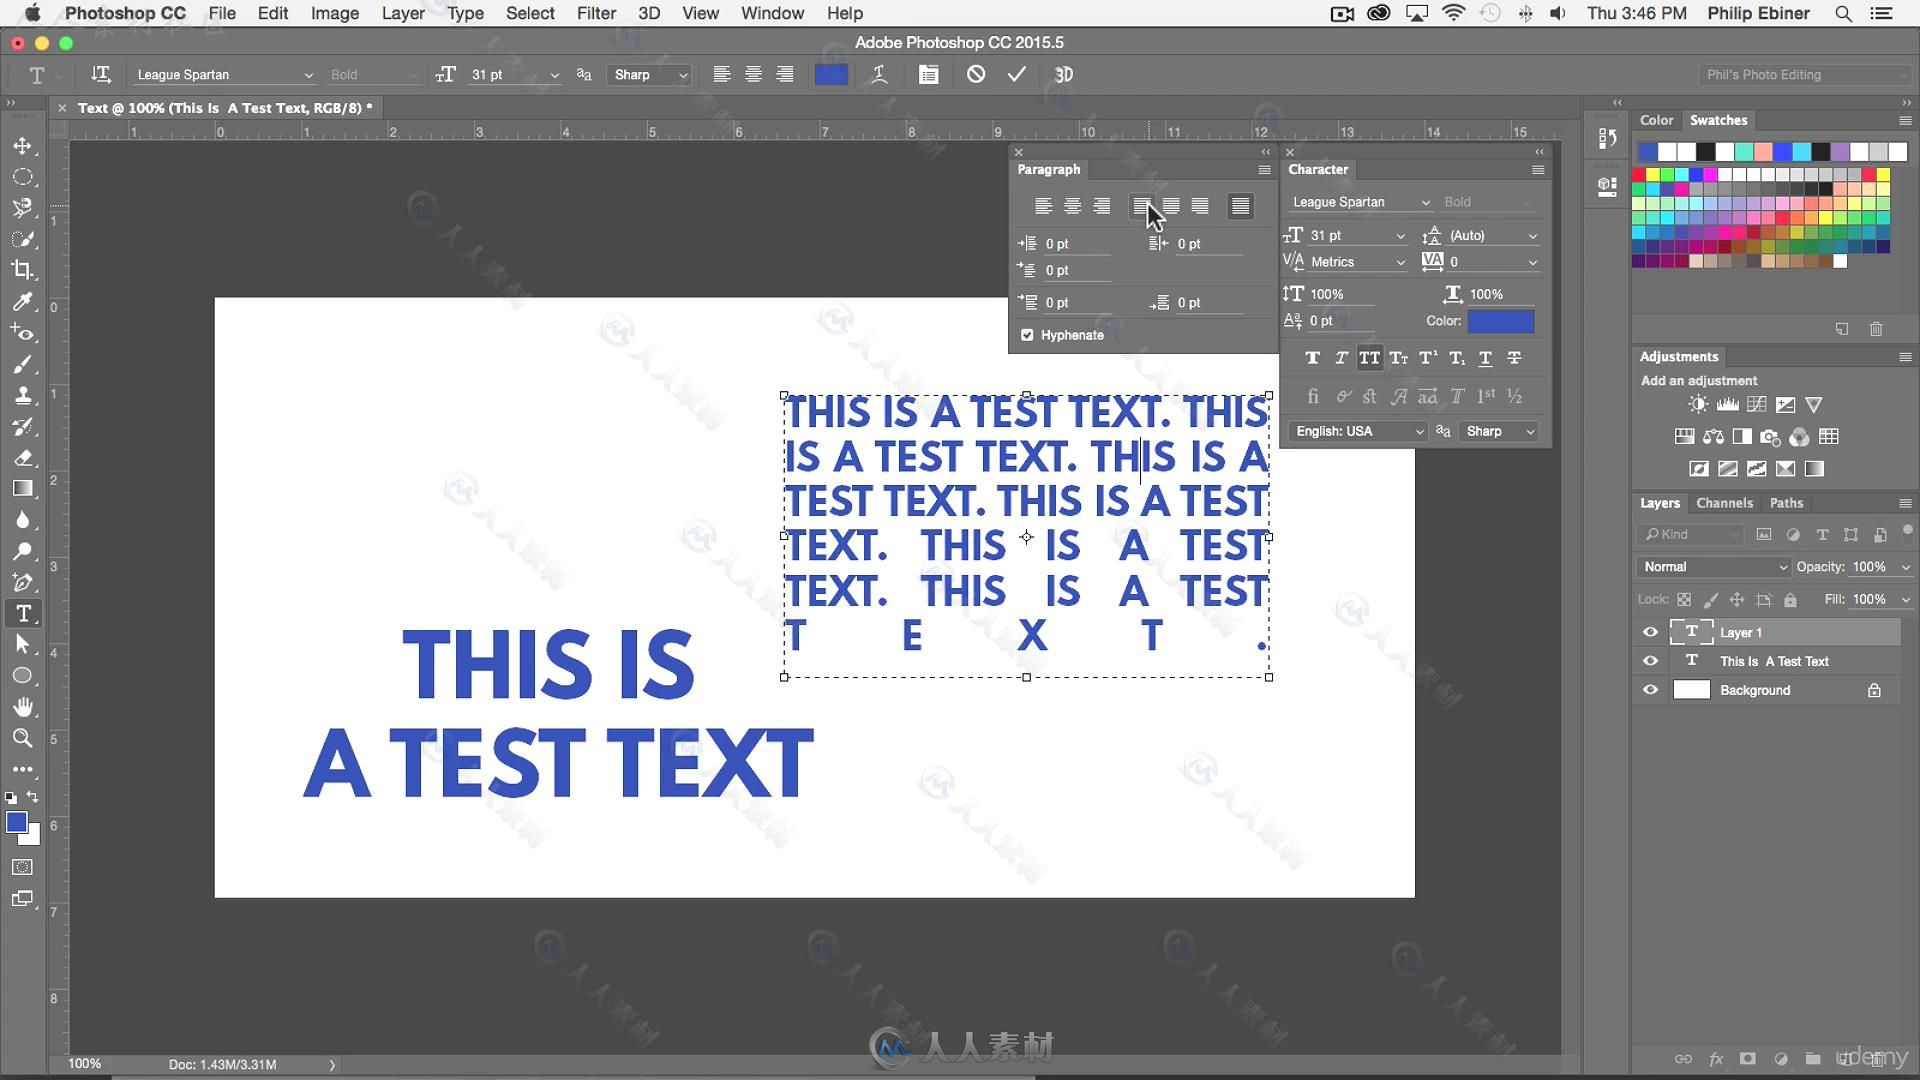Click the Character panel font size field
This screenshot has height=1080, width=1920.
tap(1348, 236)
